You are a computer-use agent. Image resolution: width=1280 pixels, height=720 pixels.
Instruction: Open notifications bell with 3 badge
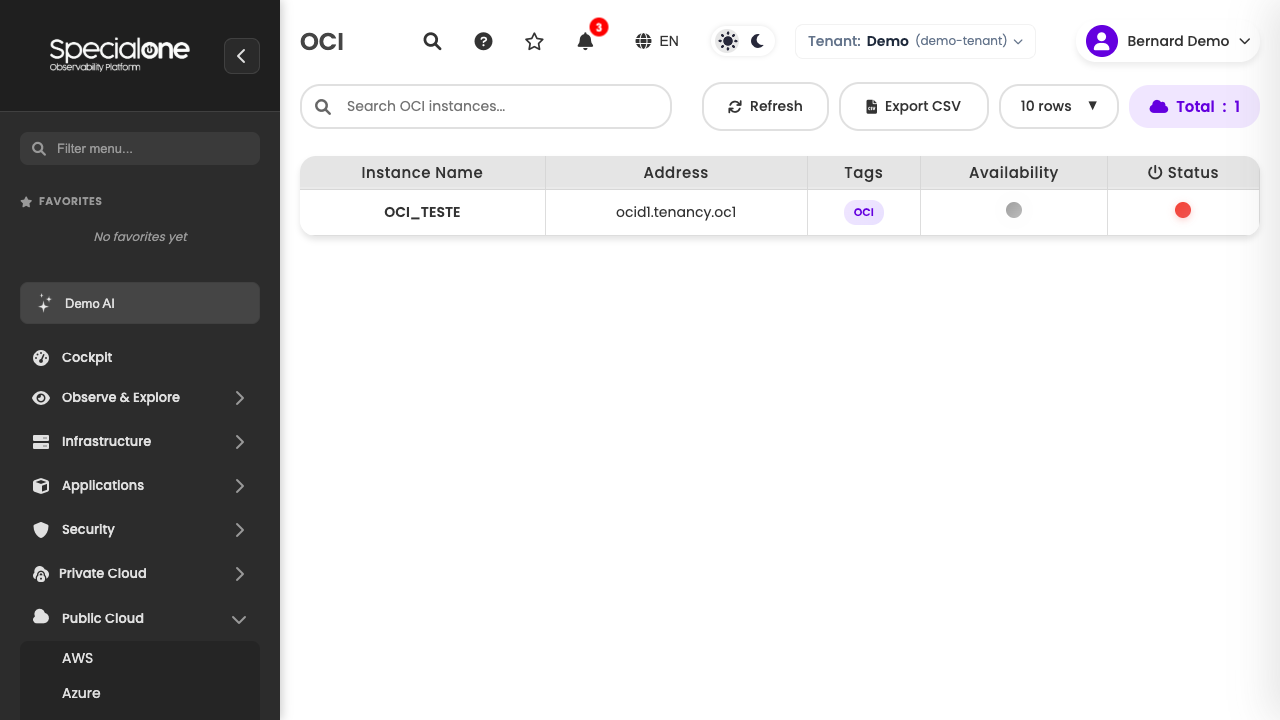point(586,41)
